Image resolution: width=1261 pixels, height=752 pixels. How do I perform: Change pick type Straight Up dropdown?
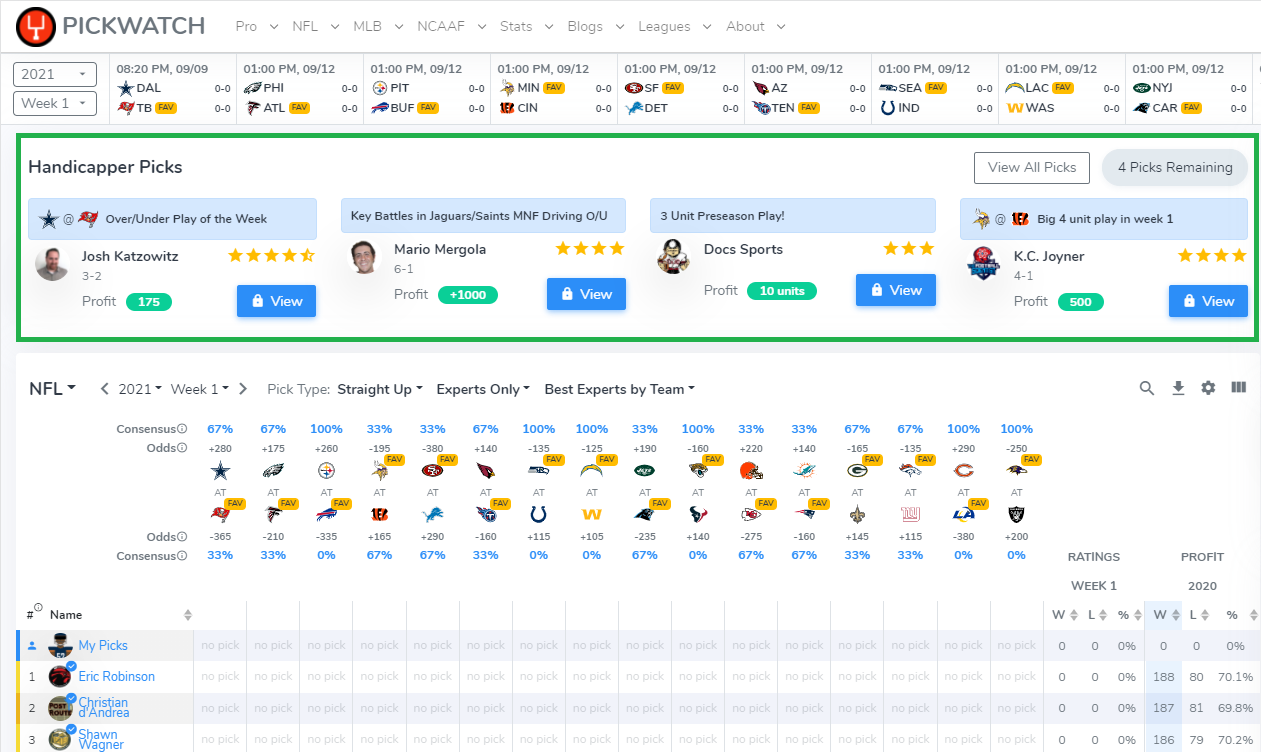(380, 389)
